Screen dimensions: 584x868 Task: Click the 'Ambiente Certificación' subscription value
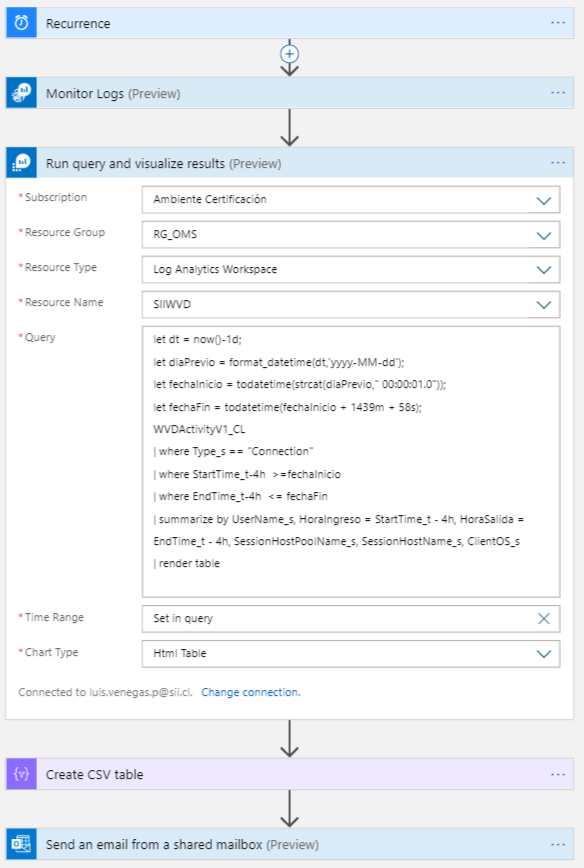tap(210, 199)
